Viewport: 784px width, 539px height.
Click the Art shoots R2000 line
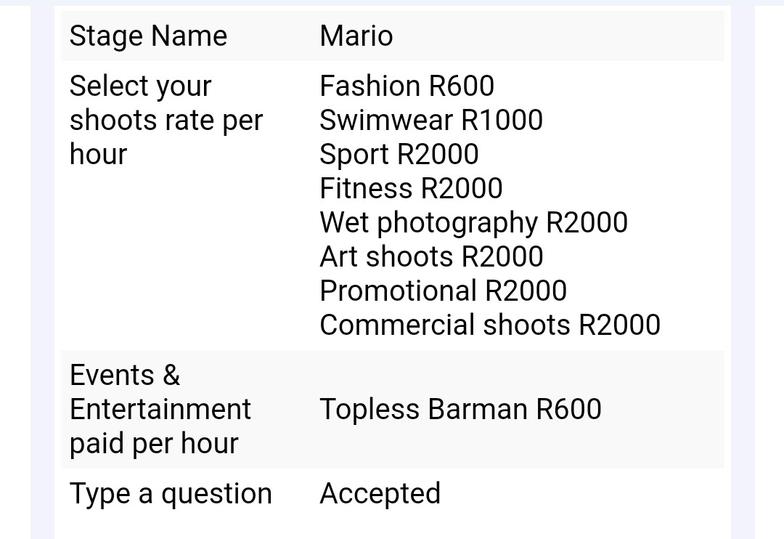click(x=431, y=256)
